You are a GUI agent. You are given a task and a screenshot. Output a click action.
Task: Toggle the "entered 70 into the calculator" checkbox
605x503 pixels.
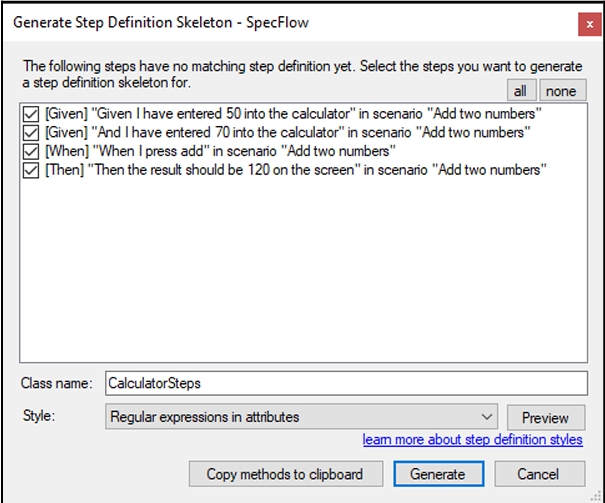(30, 133)
